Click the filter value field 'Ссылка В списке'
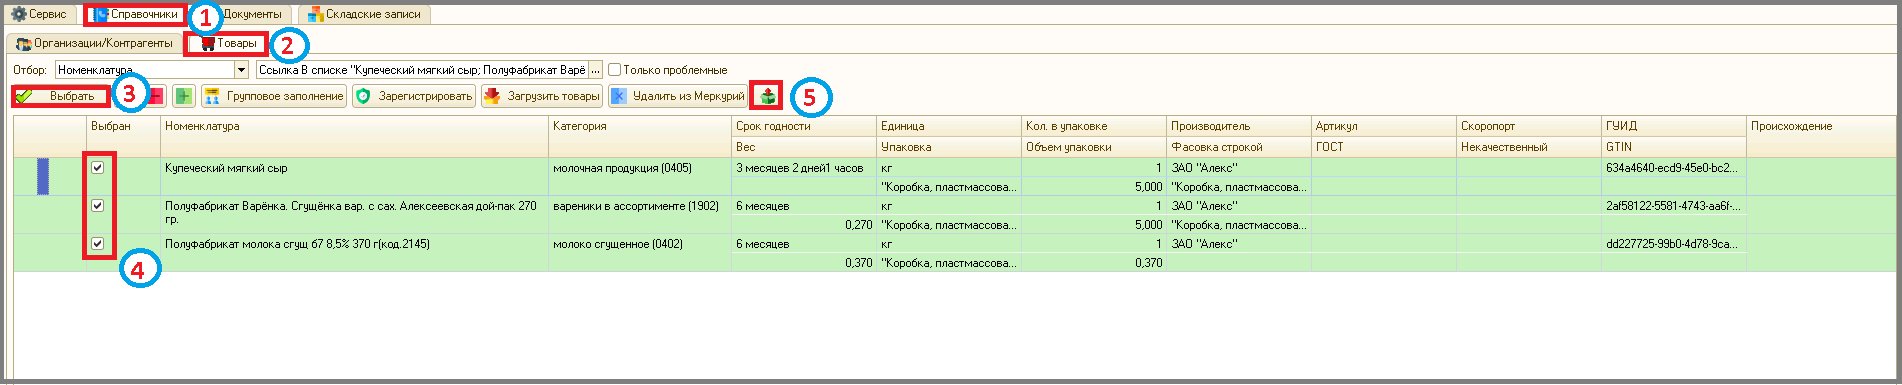This screenshot has width=1902, height=385. [x=422, y=70]
